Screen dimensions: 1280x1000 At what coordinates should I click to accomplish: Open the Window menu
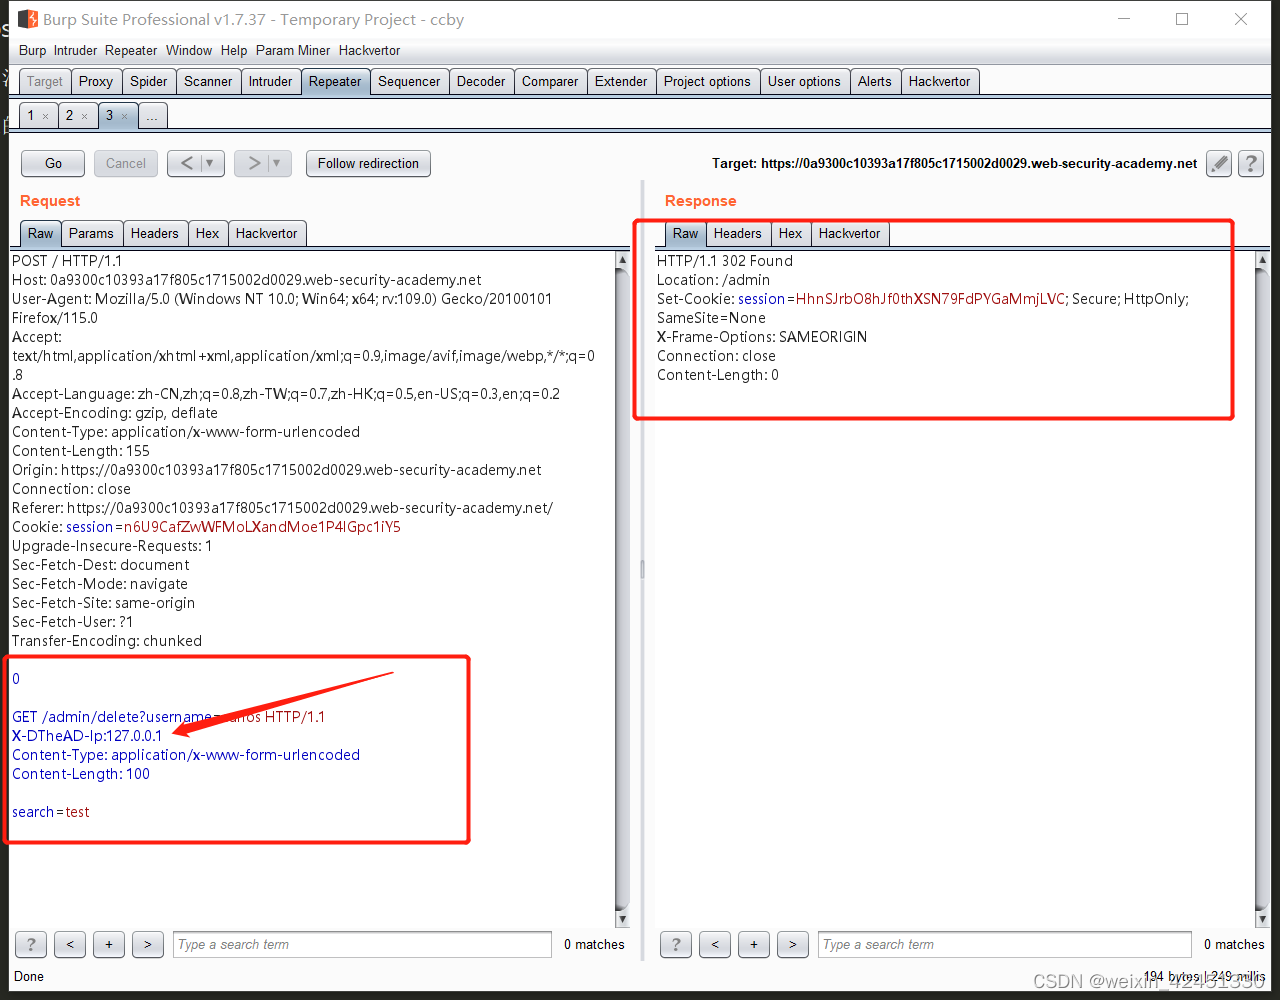(x=189, y=50)
